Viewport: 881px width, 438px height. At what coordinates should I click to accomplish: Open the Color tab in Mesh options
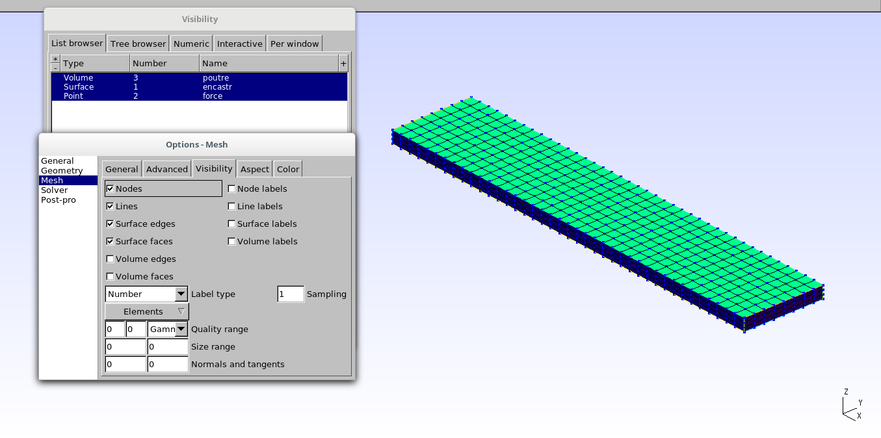pyautogui.click(x=288, y=169)
